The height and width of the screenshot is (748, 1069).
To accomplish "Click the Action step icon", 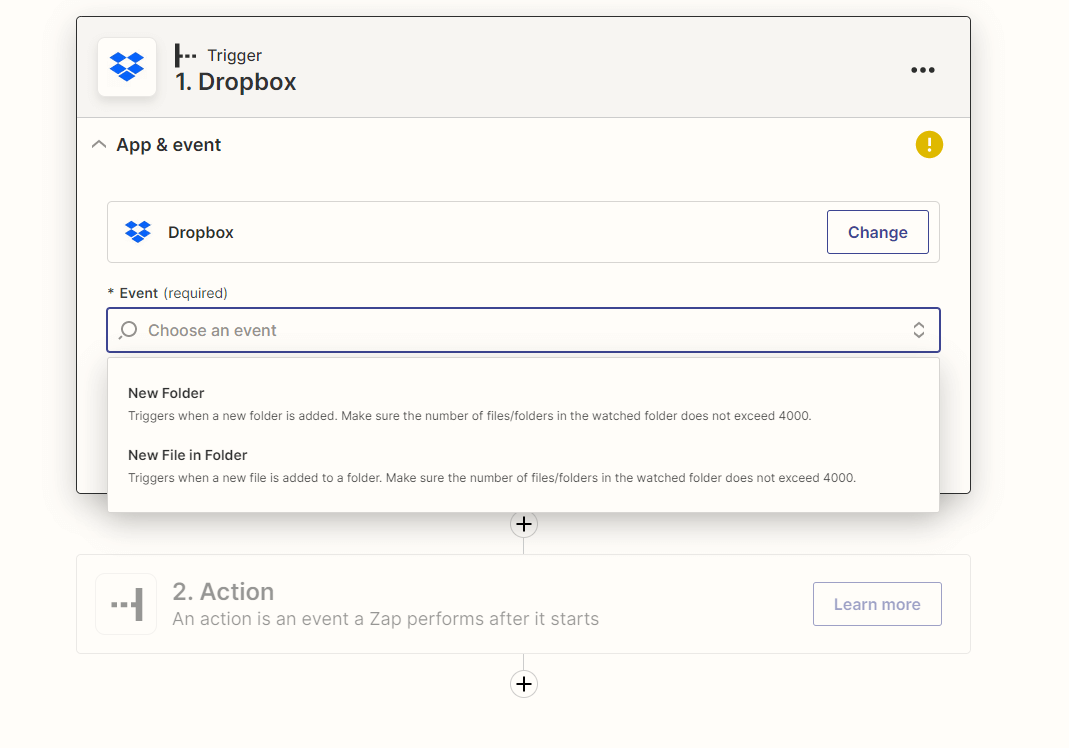I will [x=126, y=604].
